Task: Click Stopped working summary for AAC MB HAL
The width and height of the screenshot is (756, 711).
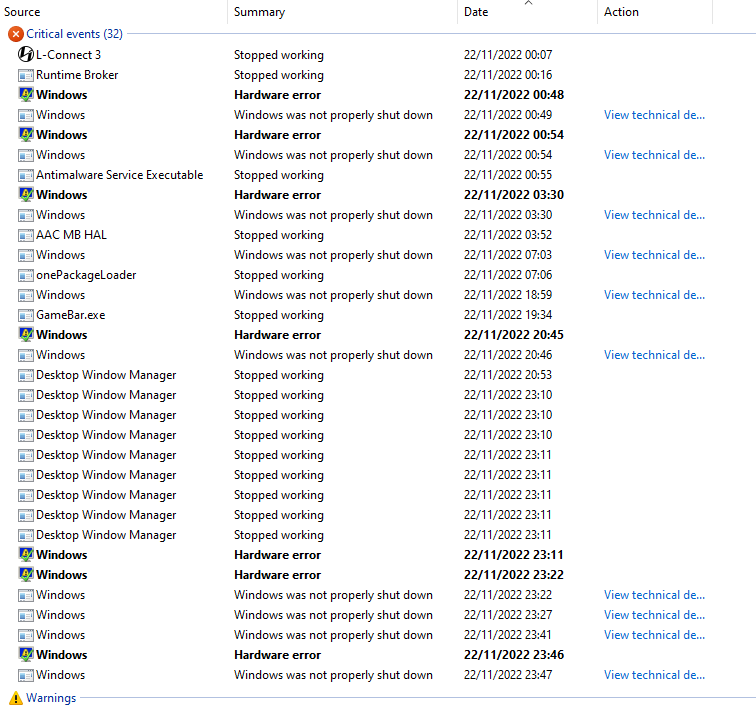Action: (279, 235)
